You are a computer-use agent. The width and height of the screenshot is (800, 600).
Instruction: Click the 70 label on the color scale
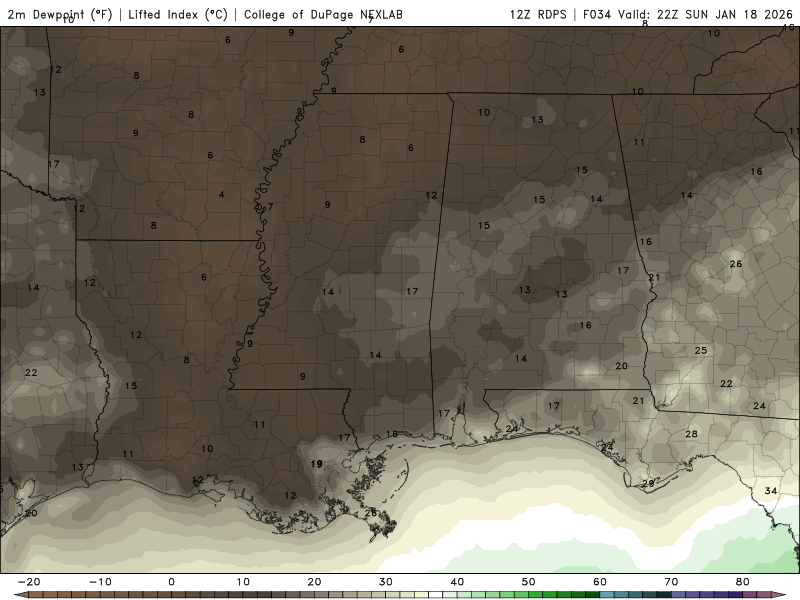tap(671, 582)
